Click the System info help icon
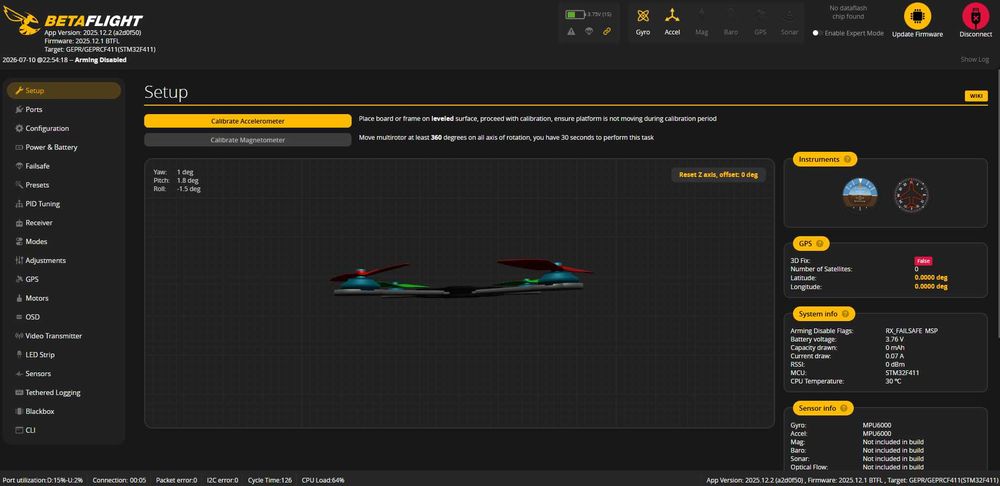 (845, 314)
